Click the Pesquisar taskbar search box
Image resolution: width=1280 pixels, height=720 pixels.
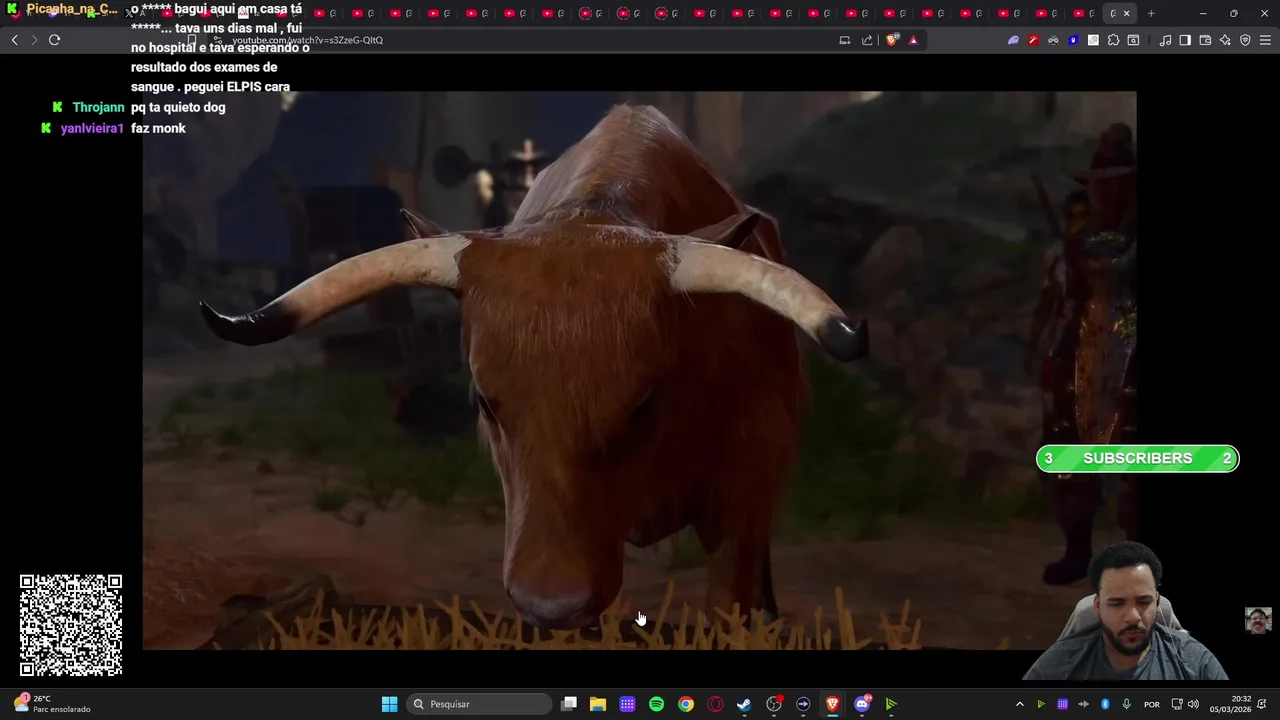point(480,704)
